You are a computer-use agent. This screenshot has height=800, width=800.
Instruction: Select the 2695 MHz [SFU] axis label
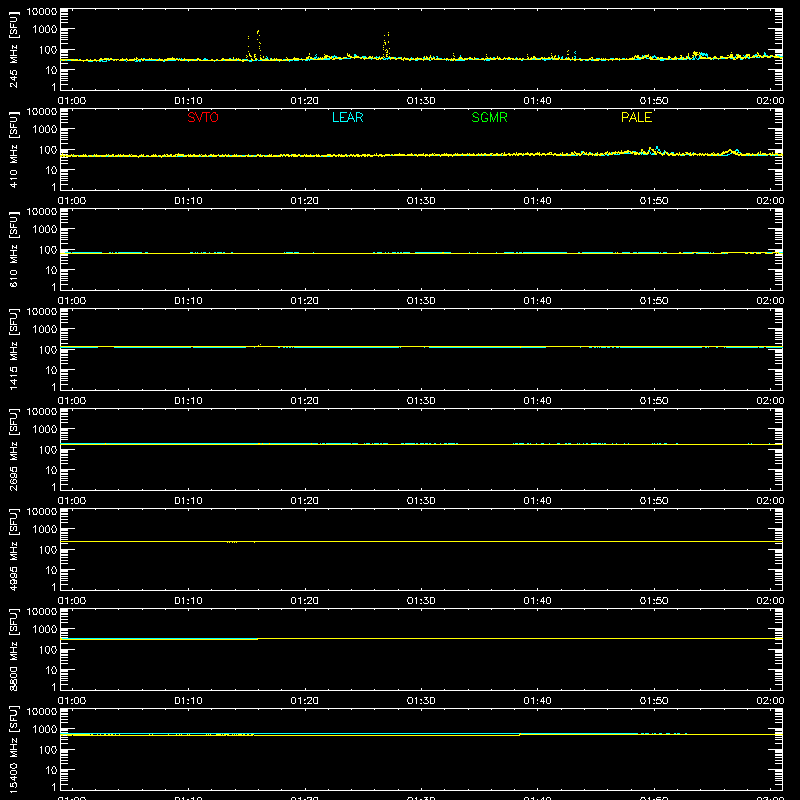(13, 450)
